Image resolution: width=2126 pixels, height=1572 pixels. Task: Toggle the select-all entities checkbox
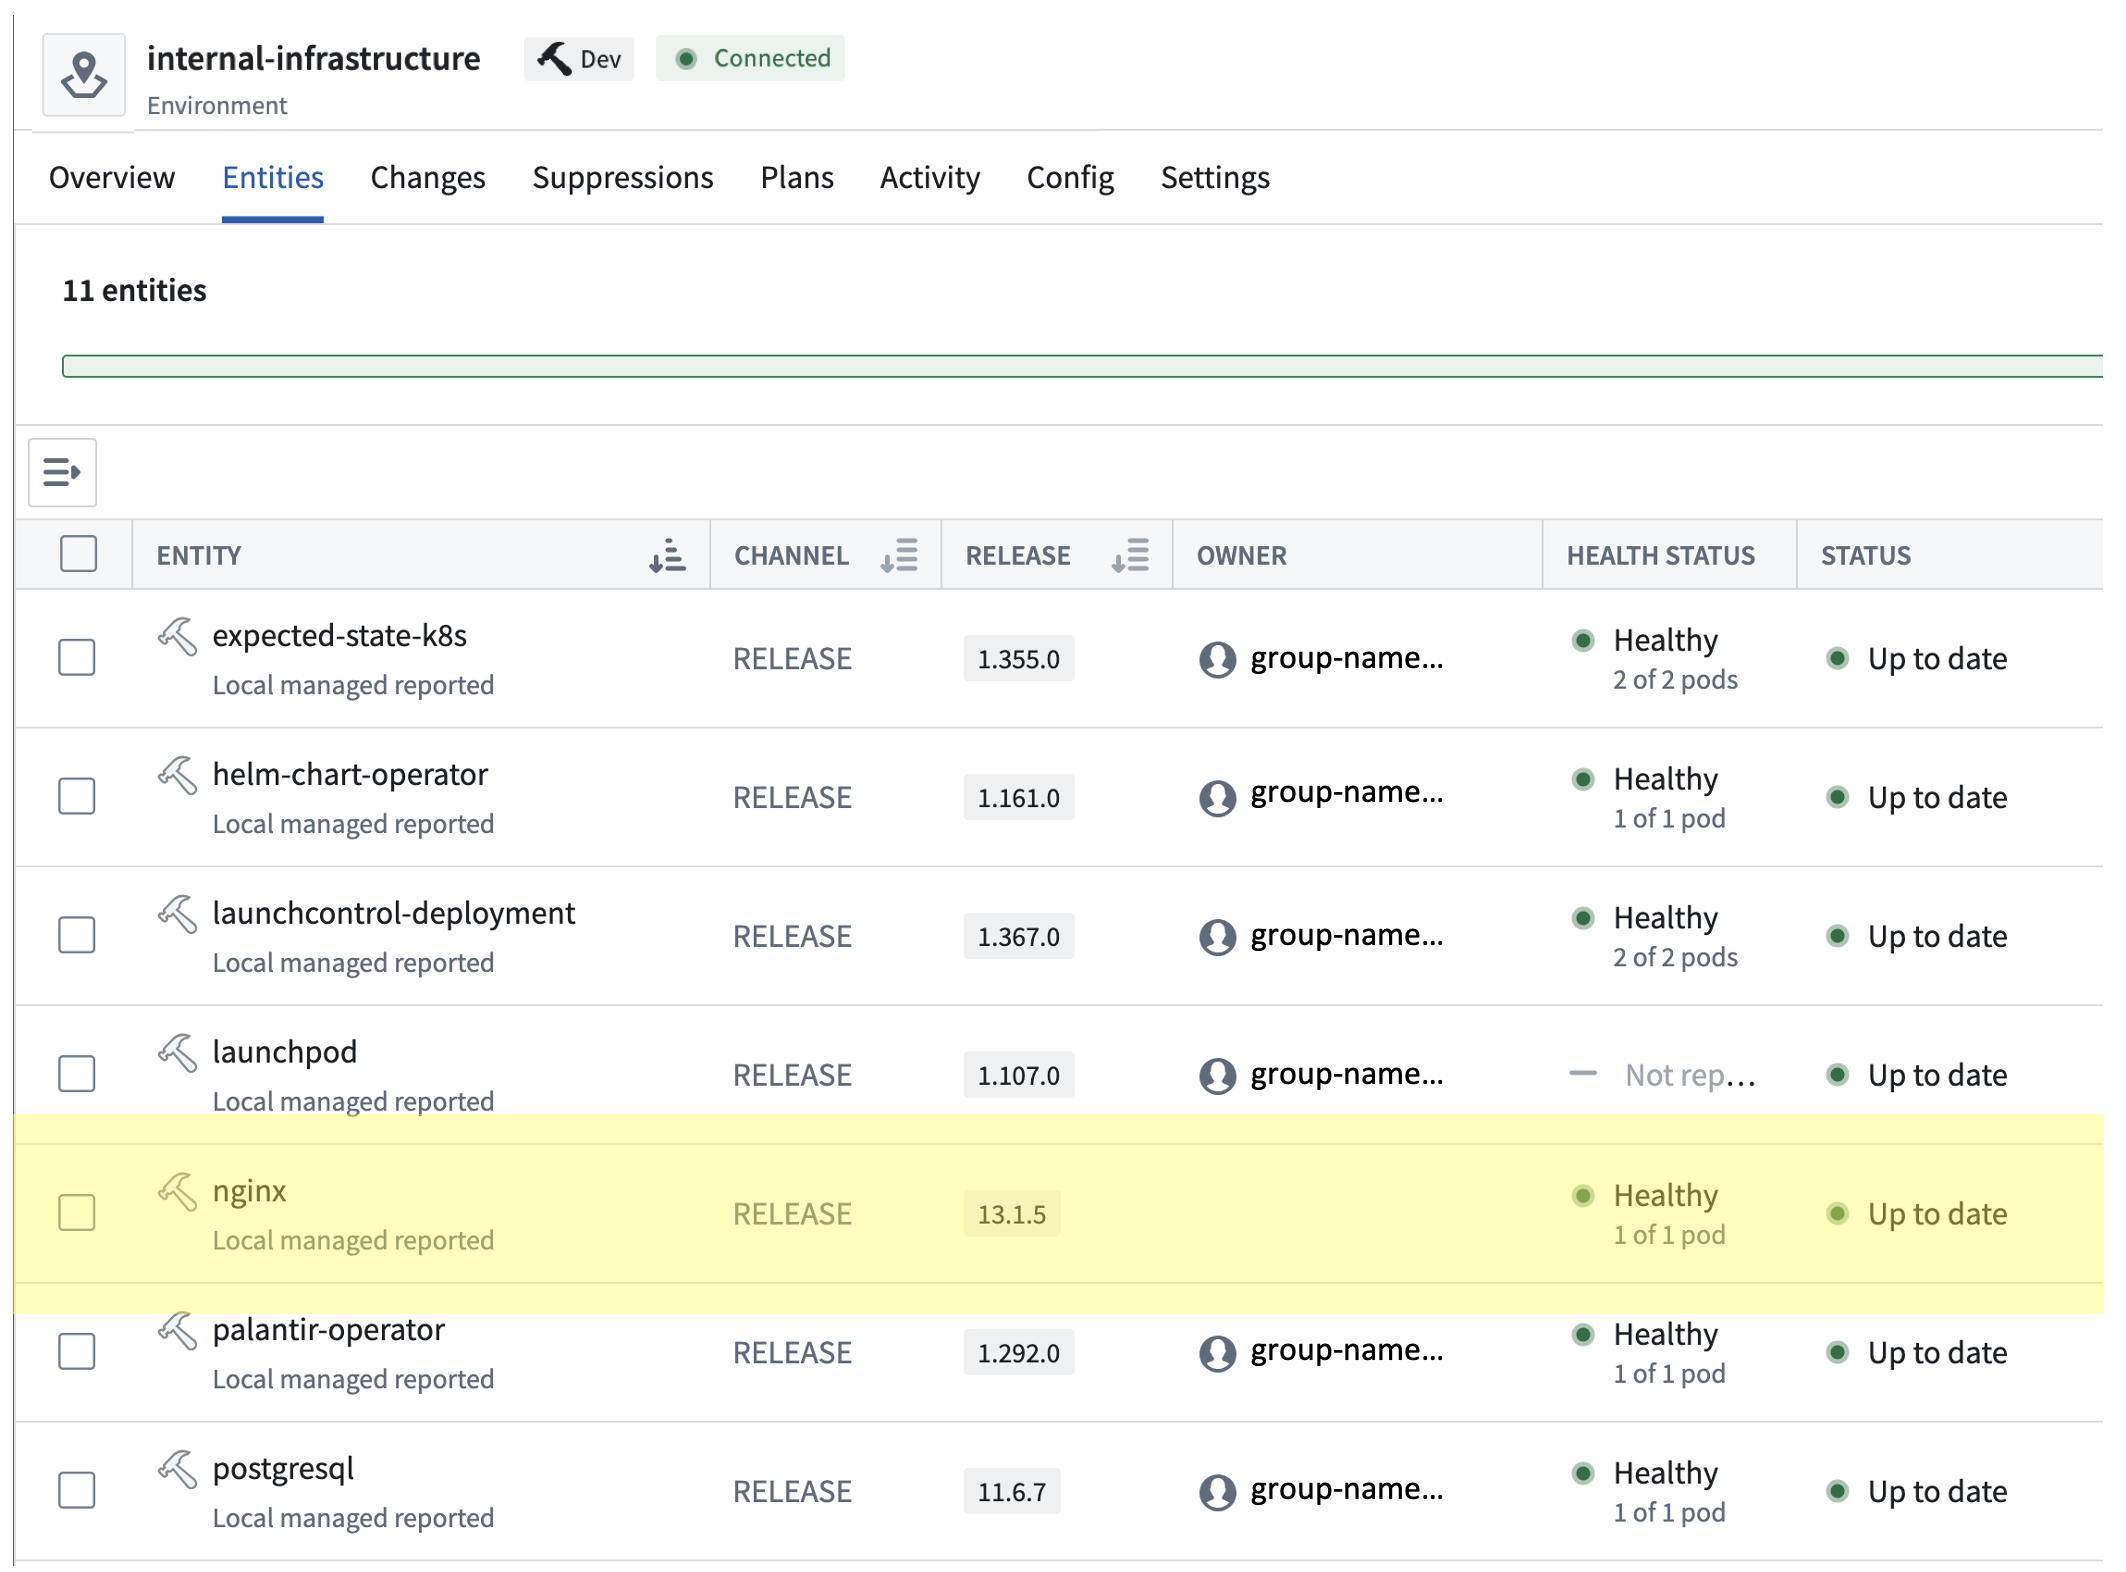[x=78, y=554]
